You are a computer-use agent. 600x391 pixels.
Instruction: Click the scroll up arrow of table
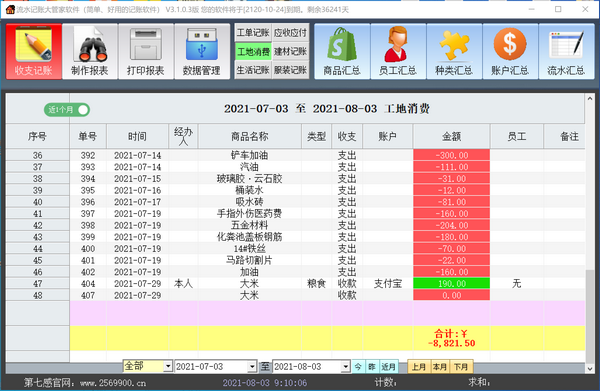tap(590, 98)
